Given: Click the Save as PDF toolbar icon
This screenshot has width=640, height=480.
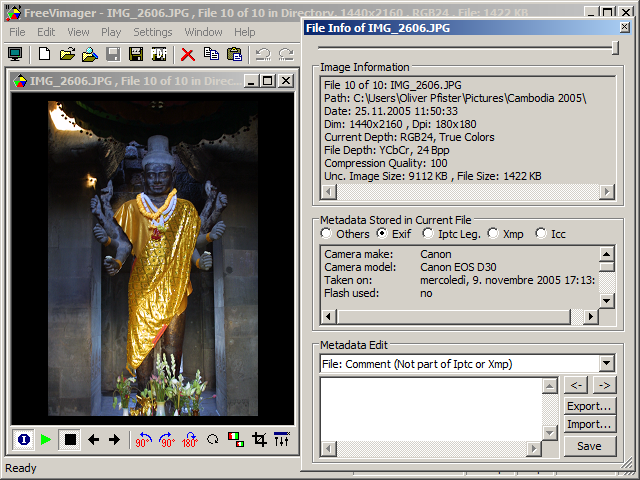Looking at the screenshot, I should coord(158,54).
